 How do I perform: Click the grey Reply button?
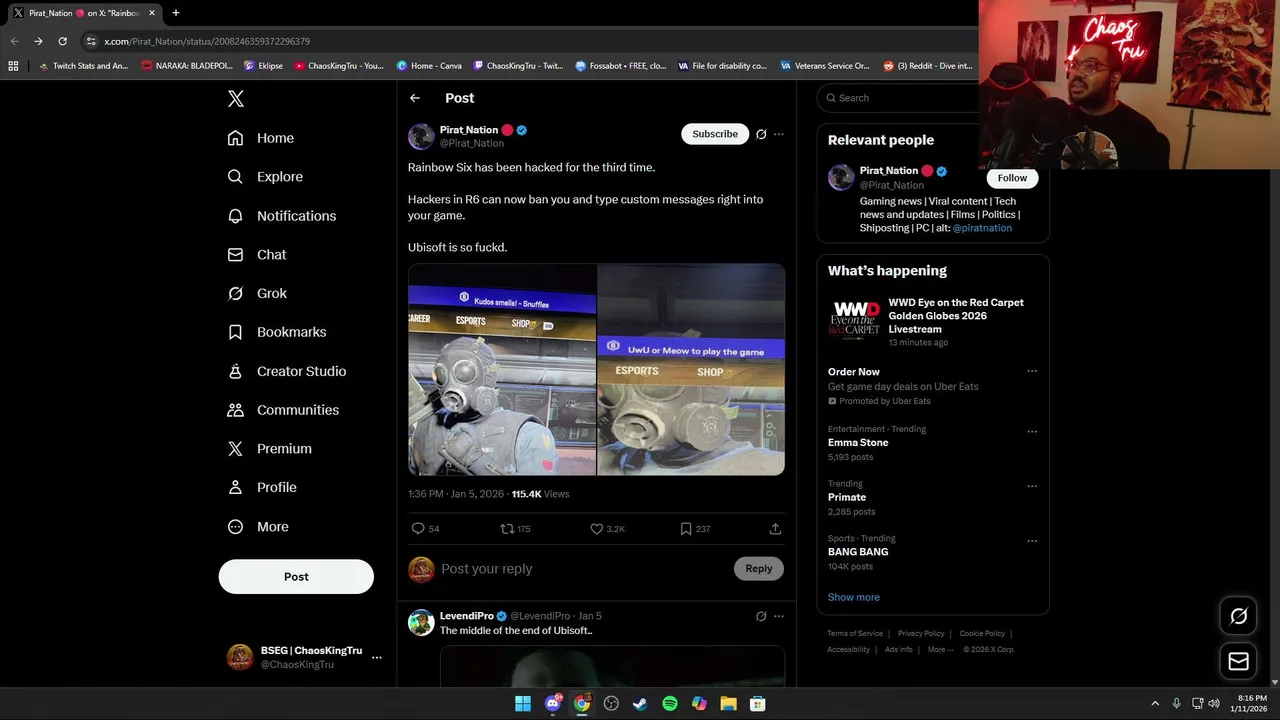point(758,569)
